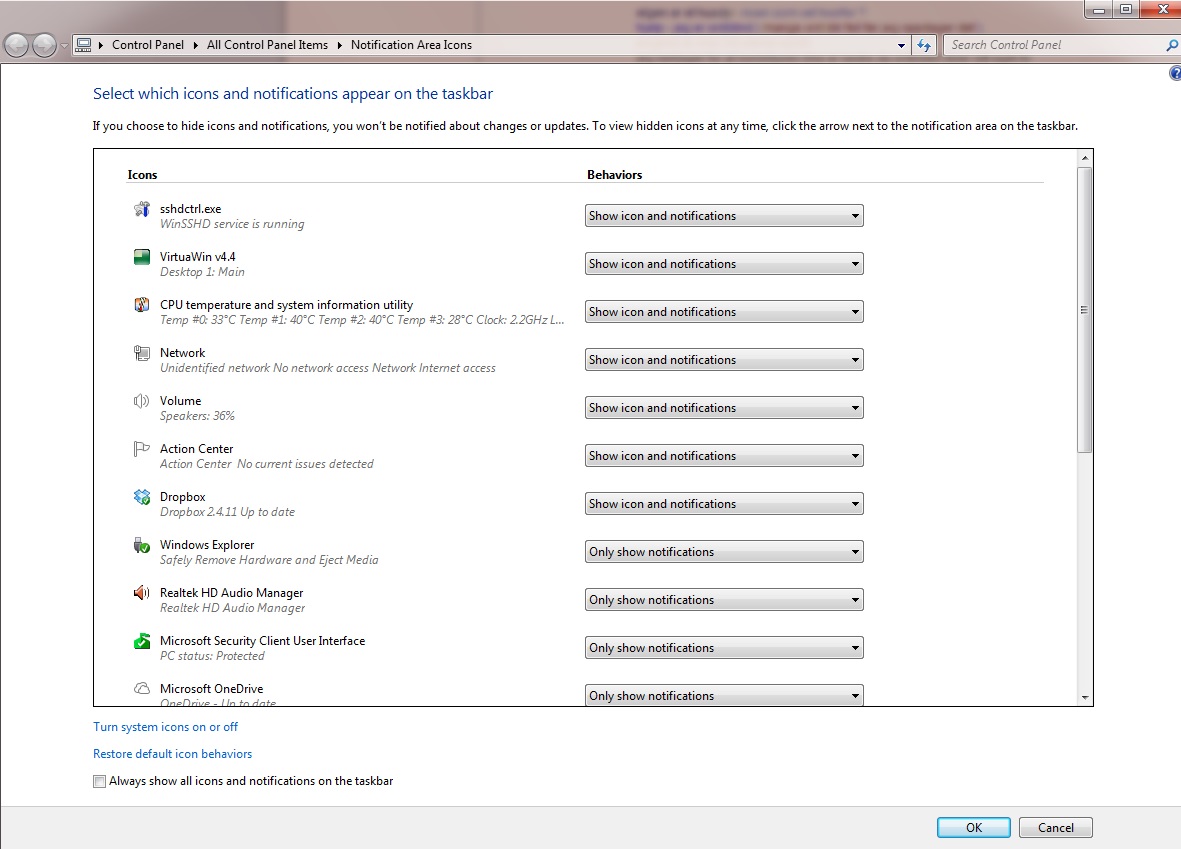
Task: Open behavior dropdown for Volume
Action: [x=724, y=408]
